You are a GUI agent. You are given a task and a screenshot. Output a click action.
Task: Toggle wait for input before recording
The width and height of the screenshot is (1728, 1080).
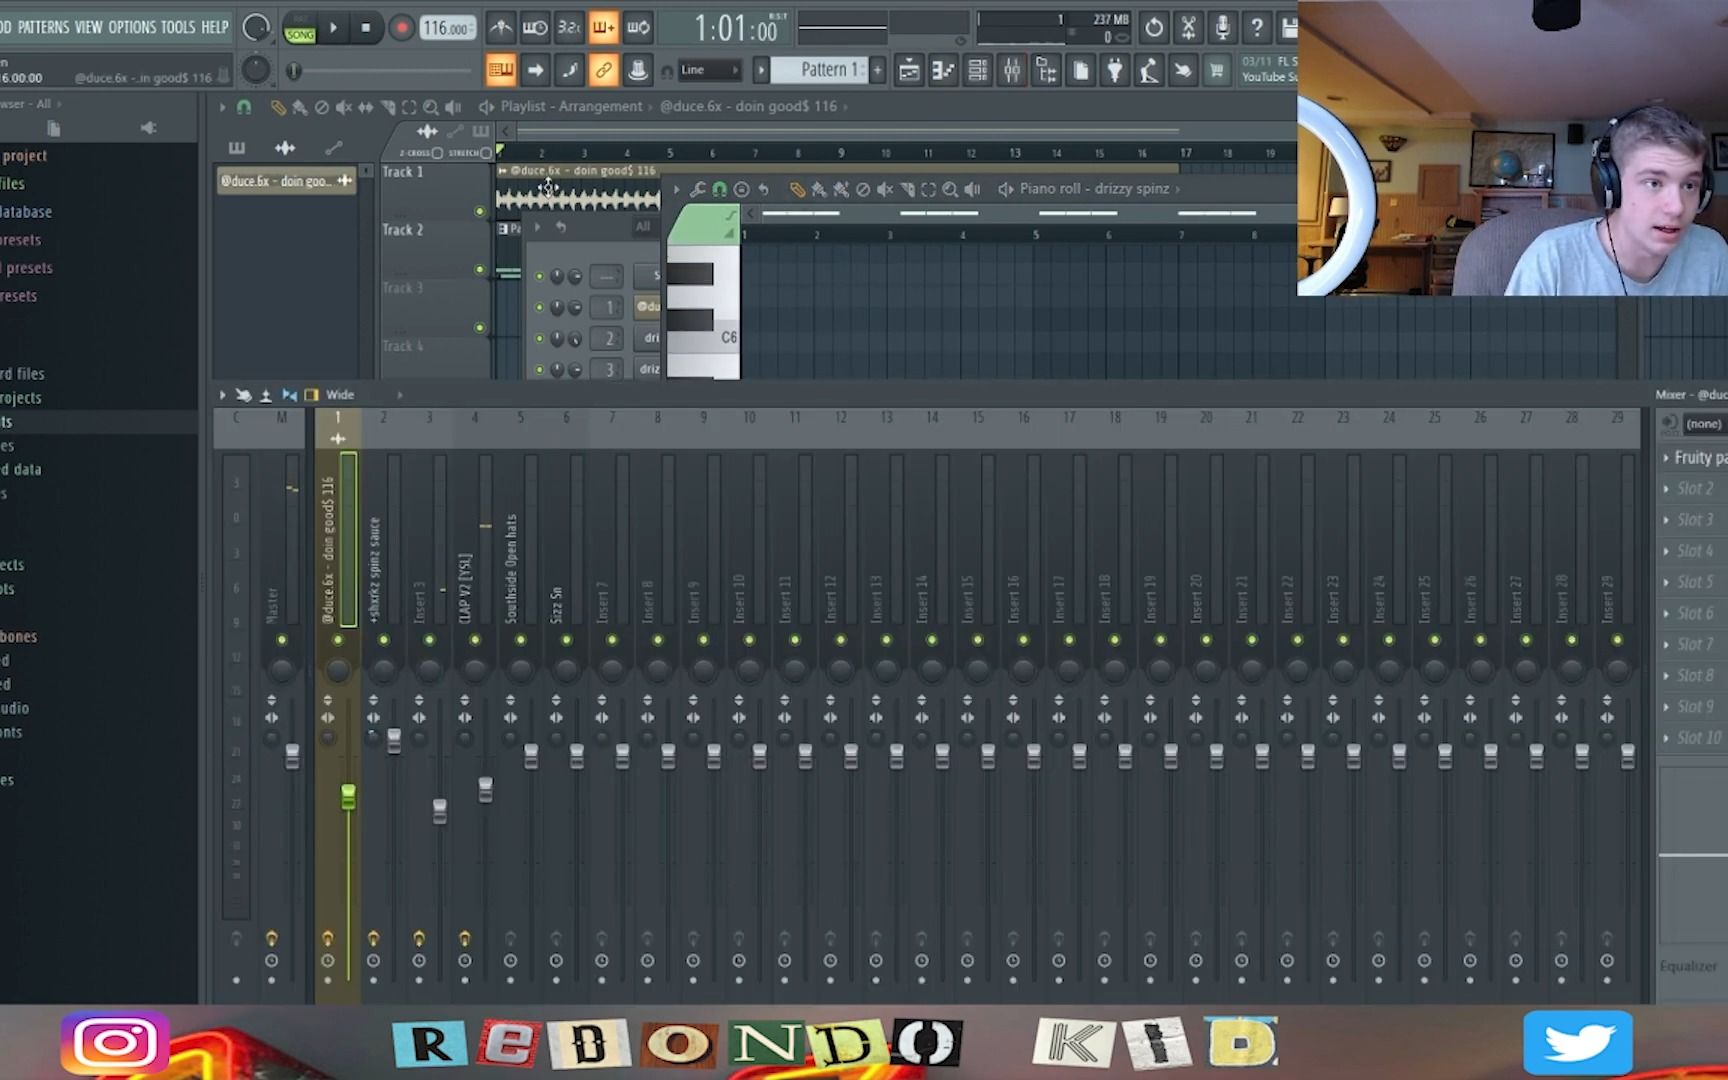tap(535, 28)
